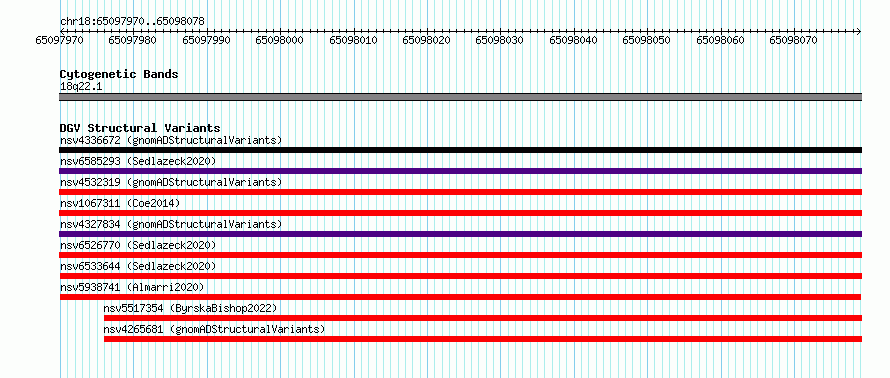This screenshot has width=890, height=378.
Task: Click ruler position 65098060
Action: [720, 40]
